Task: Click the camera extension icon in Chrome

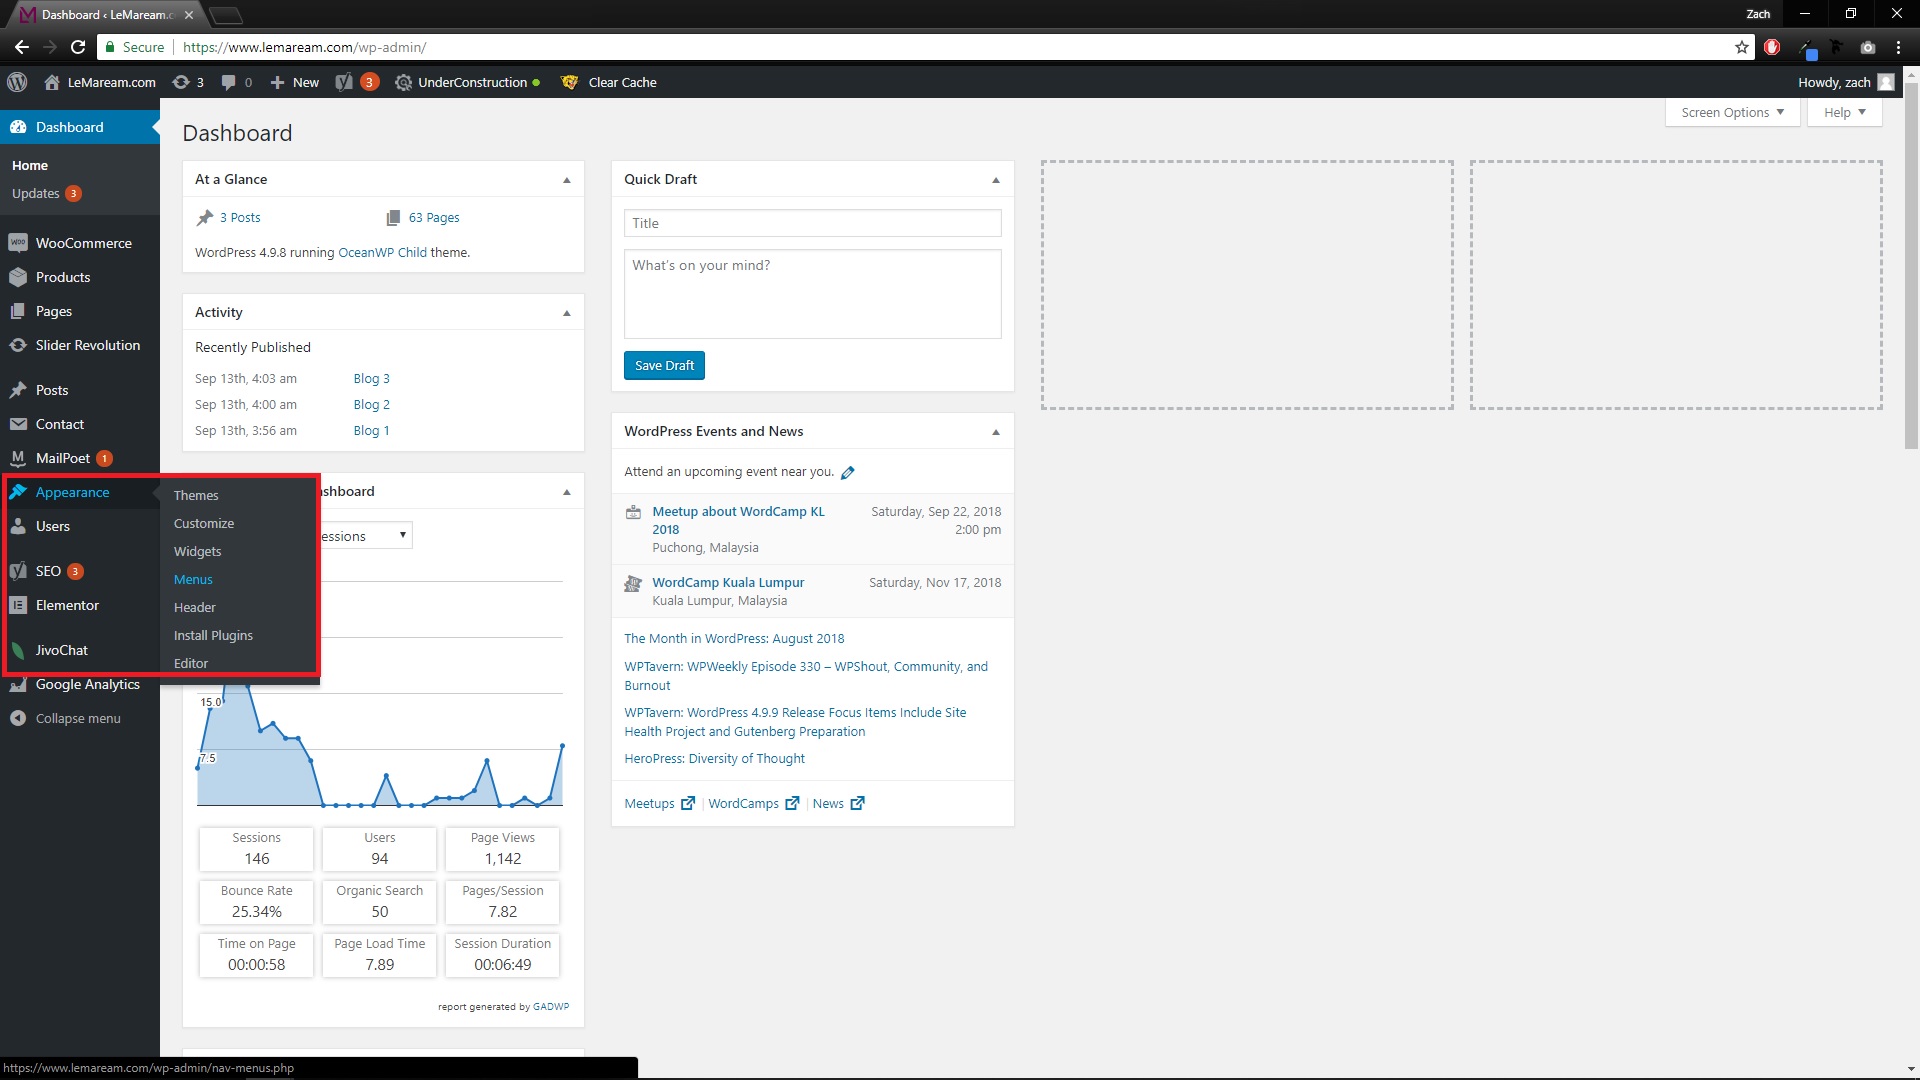Action: [1867, 47]
